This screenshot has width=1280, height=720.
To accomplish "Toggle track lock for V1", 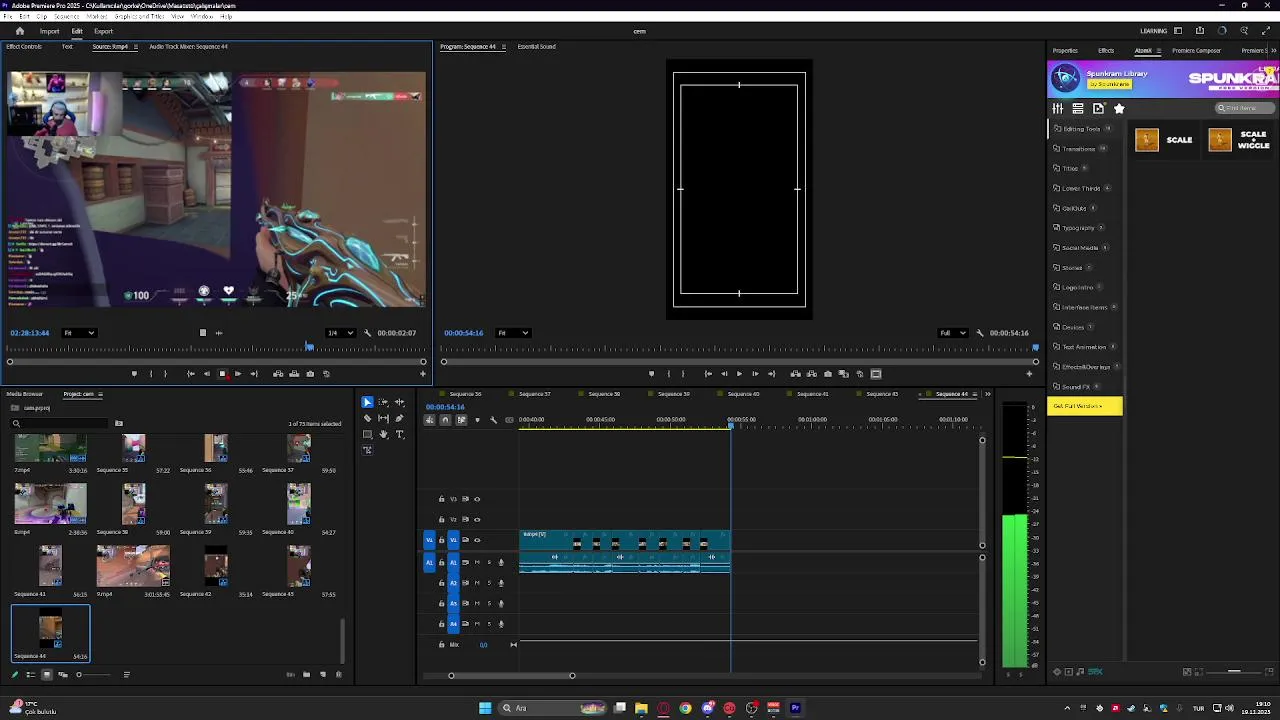I will pos(441,540).
